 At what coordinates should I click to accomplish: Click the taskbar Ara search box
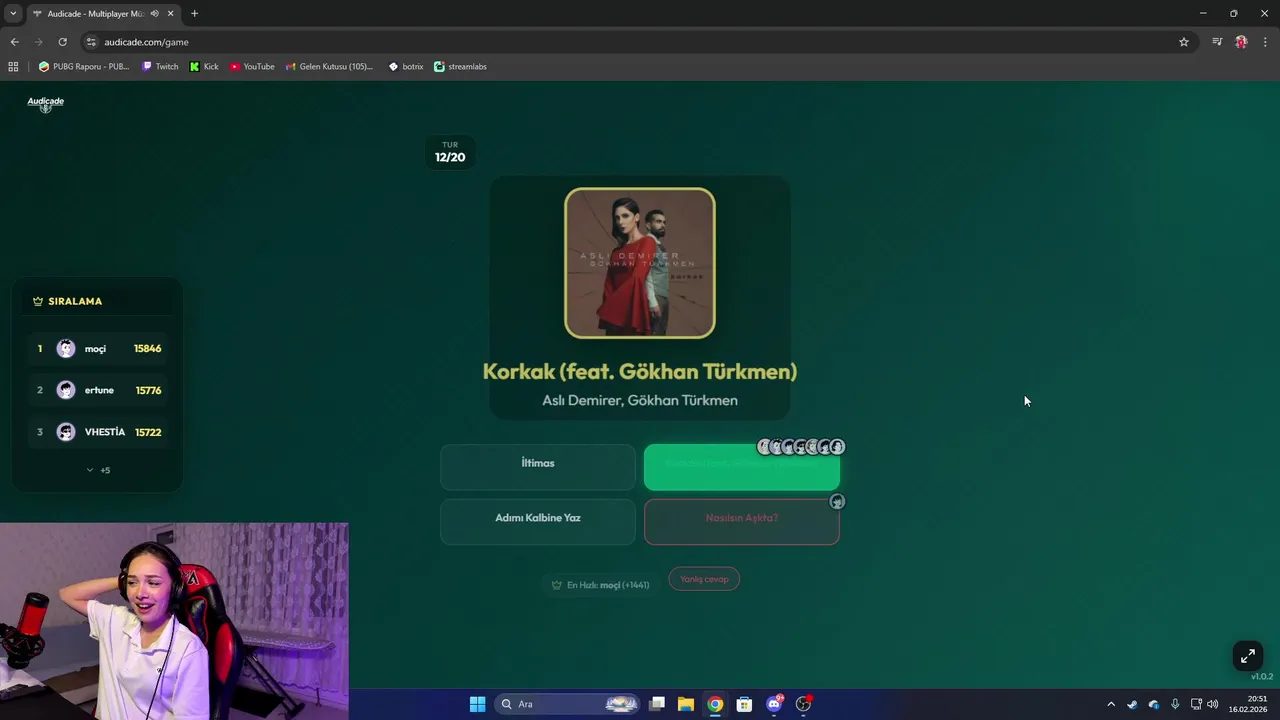coord(567,704)
